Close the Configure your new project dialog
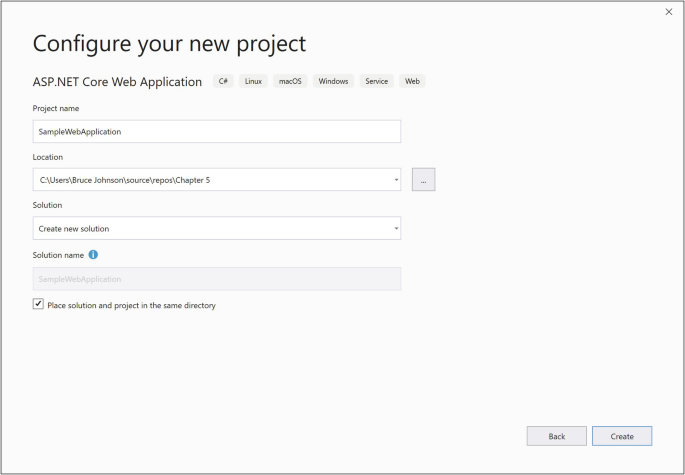This screenshot has height=475, width=685. point(669,12)
